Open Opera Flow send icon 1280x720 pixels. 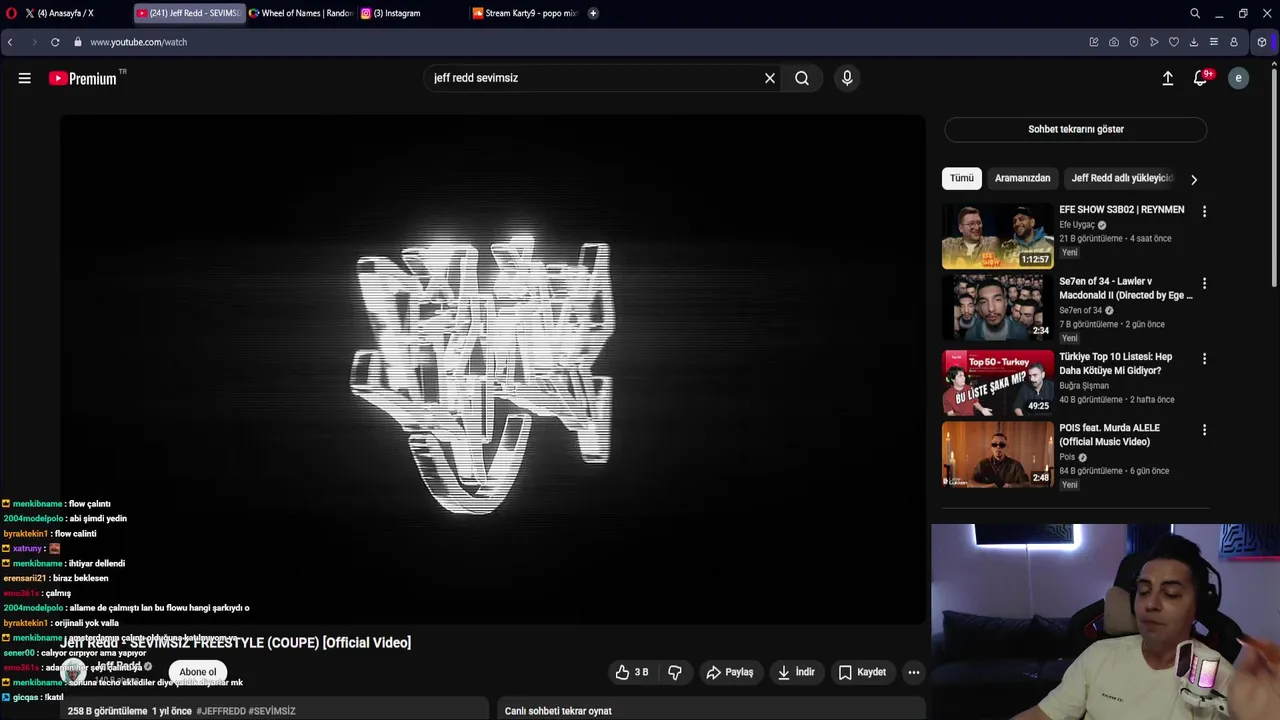click(x=1154, y=42)
